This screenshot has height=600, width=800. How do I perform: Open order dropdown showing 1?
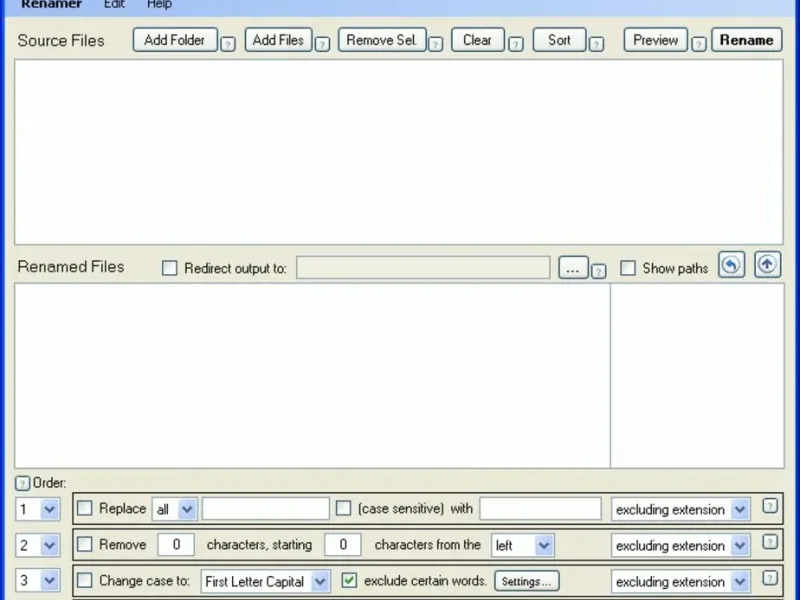point(38,509)
